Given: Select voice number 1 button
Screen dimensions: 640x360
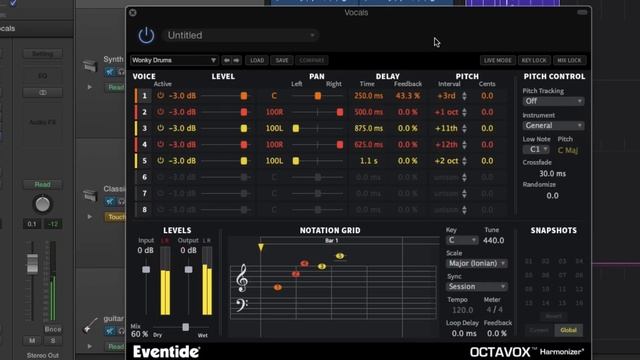Looking at the screenshot, I should [144, 96].
